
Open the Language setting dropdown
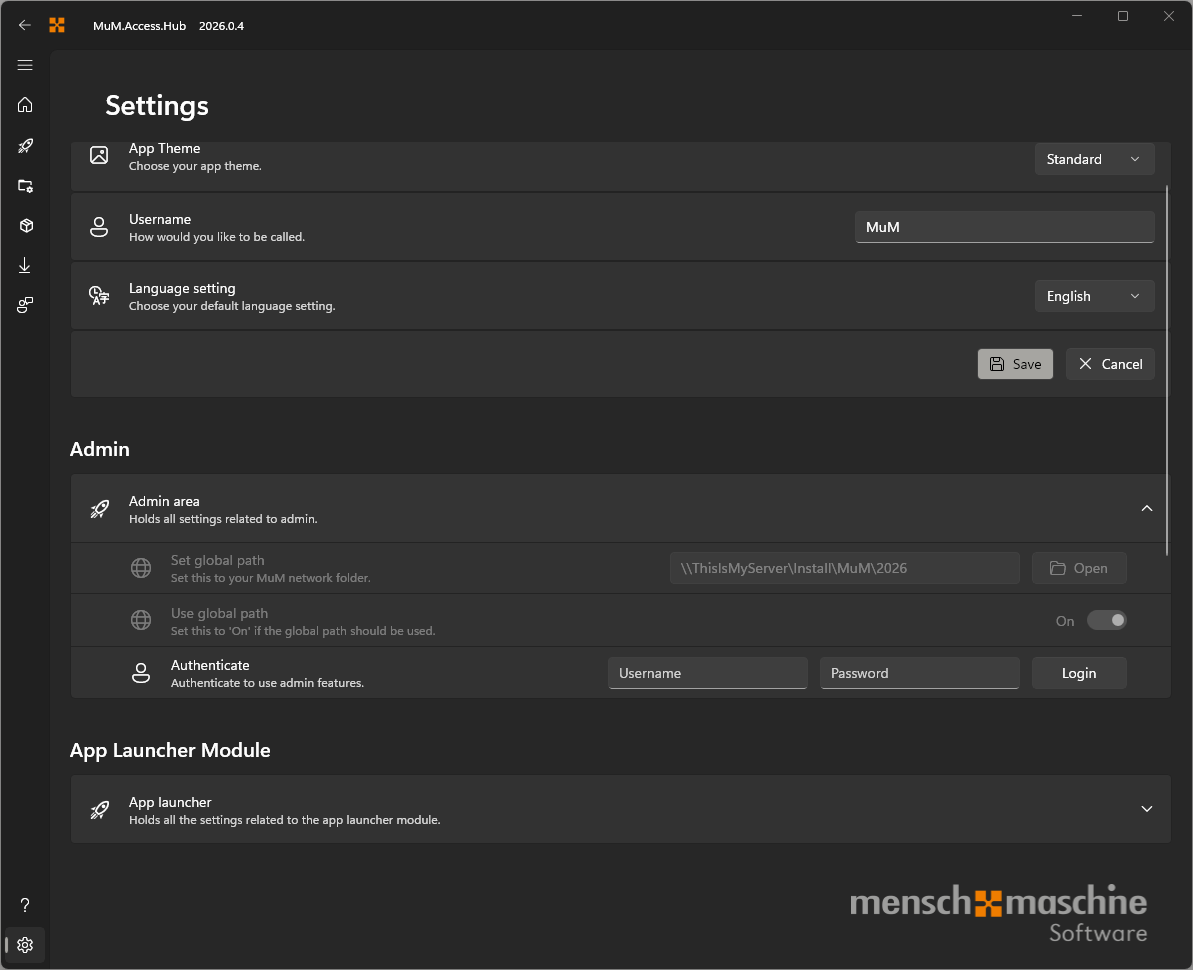pos(1094,296)
